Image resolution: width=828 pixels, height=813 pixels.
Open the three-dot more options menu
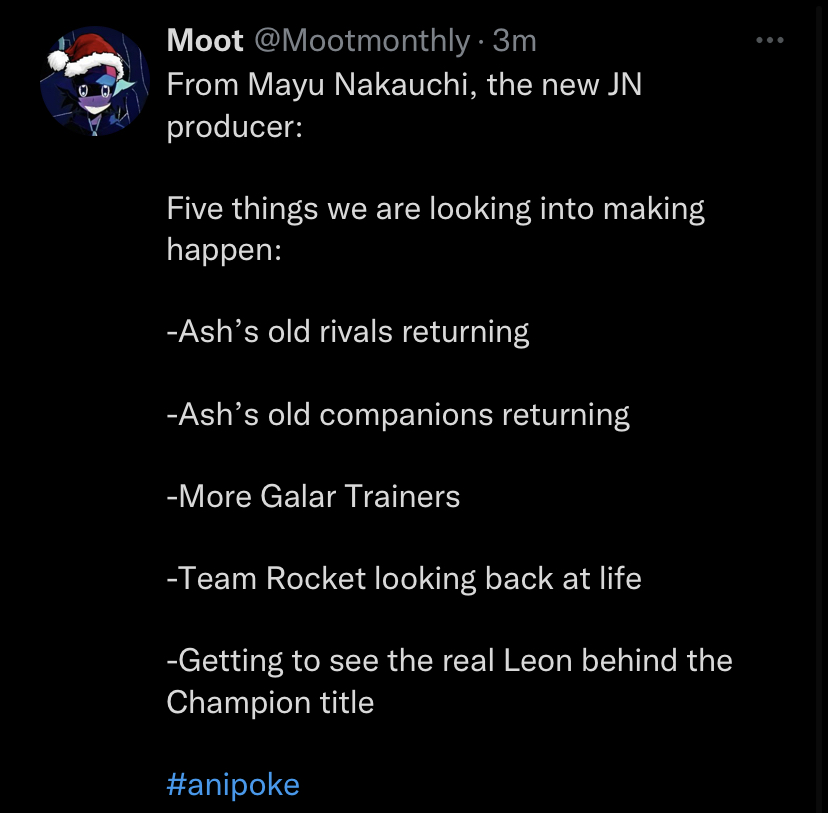click(x=769, y=40)
